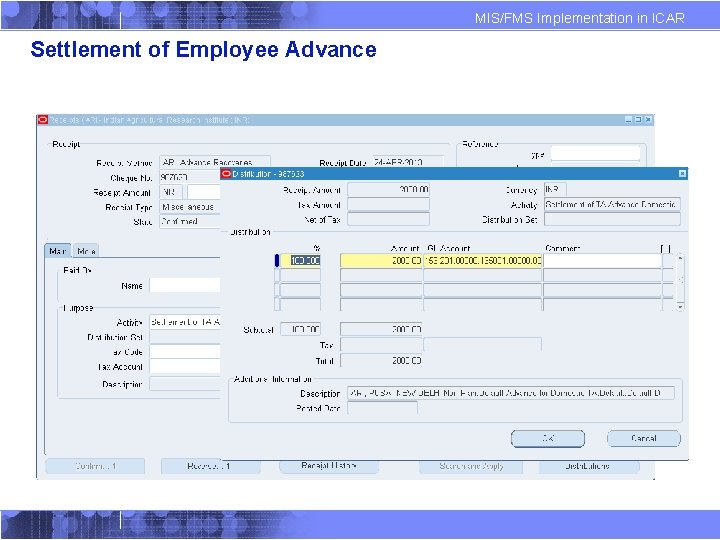
Task: Click the second distribution row GL Account cell
Action: (x=483, y=275)
